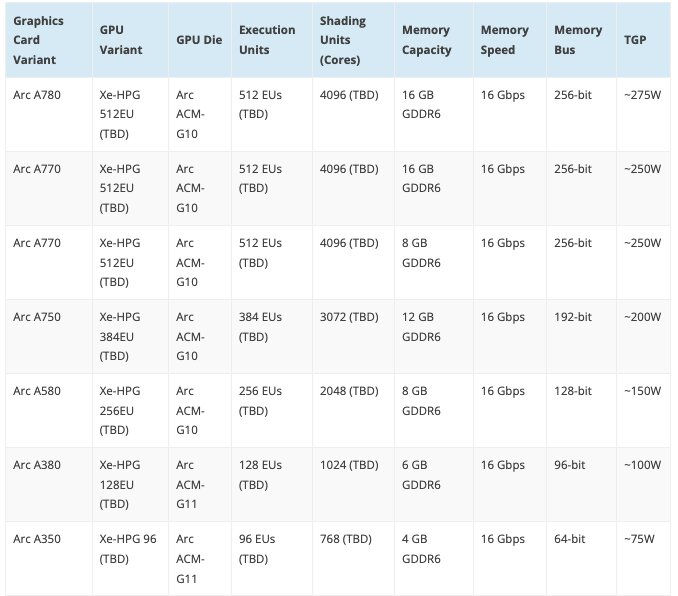Select the ~275W TGP value
This screenshot has width=678, height=596.
coord(642,95)
